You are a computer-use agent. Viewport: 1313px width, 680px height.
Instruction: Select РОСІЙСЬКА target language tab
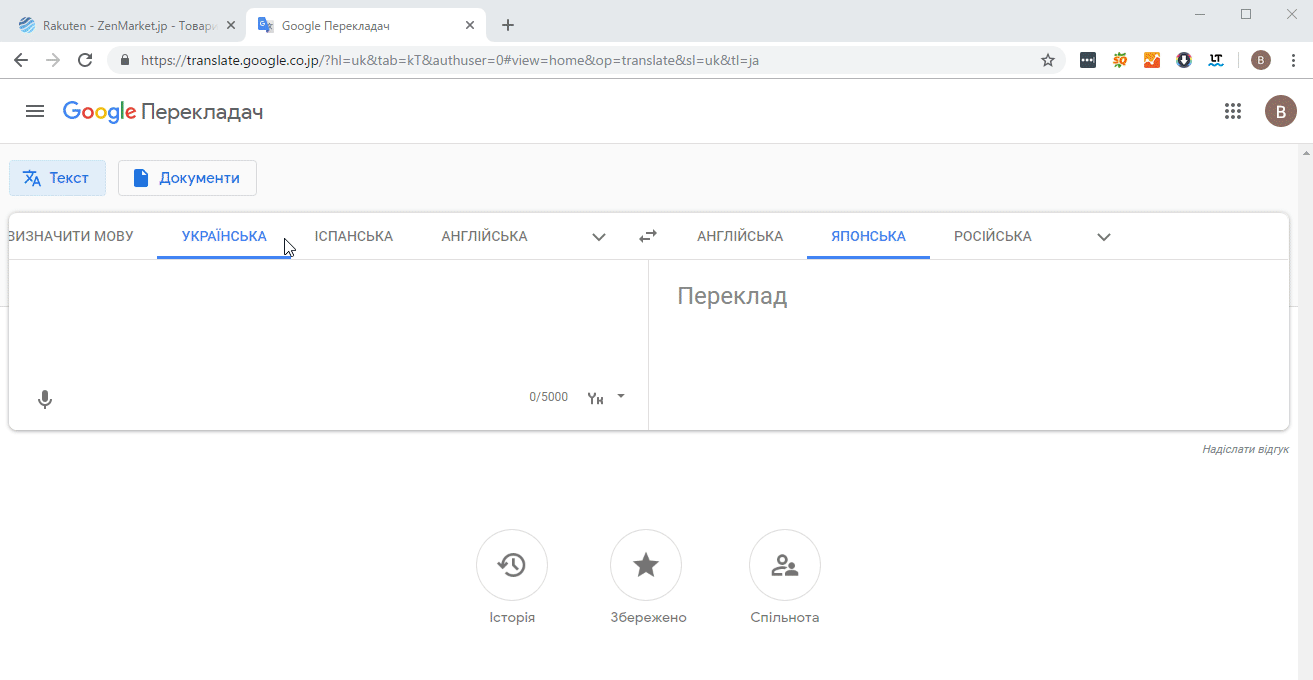(993, 237)
